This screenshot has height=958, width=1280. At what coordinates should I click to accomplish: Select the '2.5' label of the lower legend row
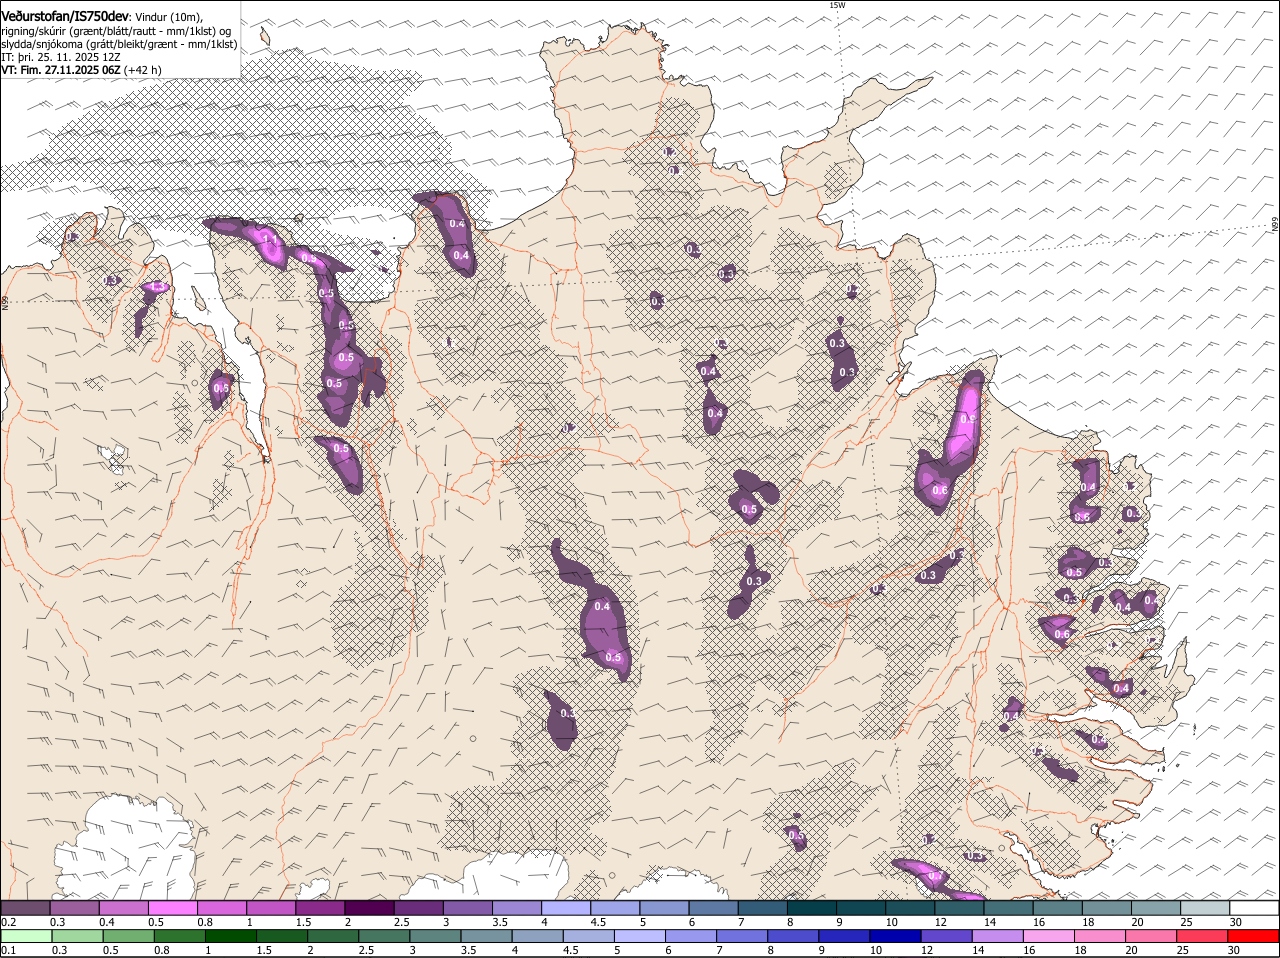coord(367,950)
